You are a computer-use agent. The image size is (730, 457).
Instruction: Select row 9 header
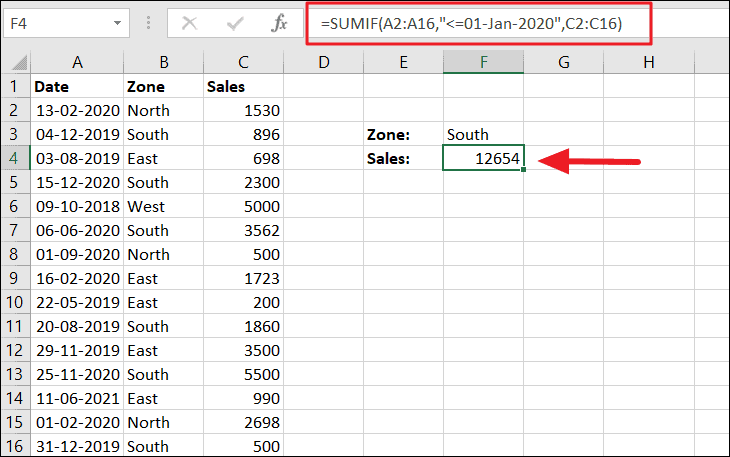point(15,279)
